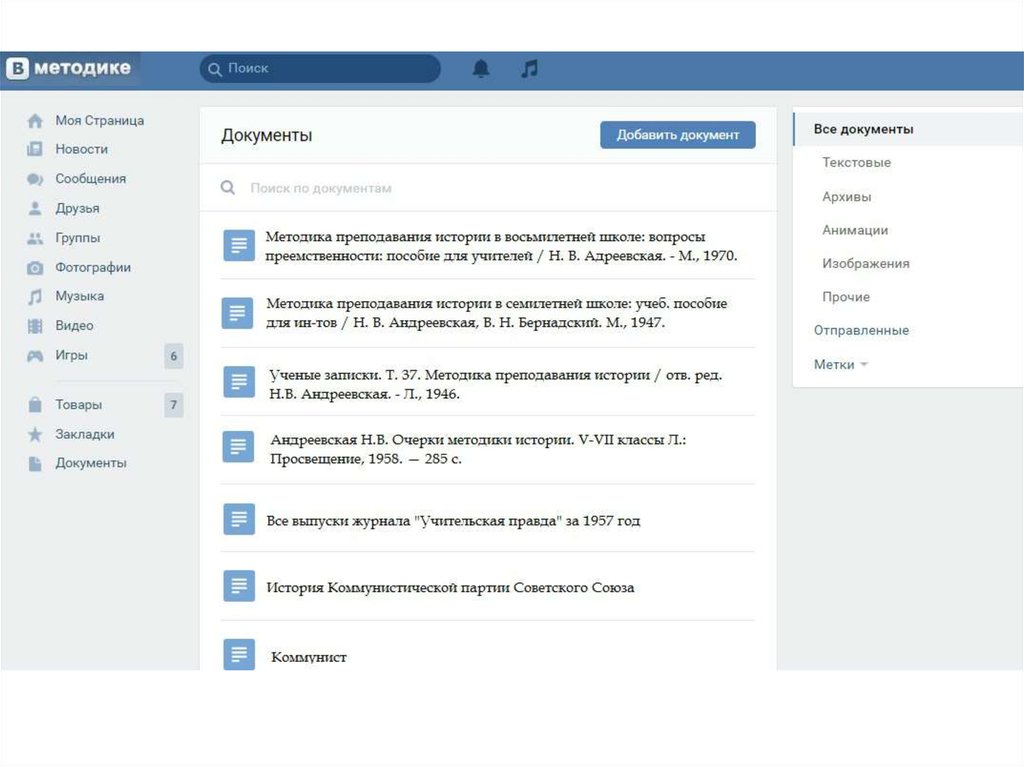1024x767 pixels.
Task: Open Друзья in sidebar
Action: pos(77,208)
